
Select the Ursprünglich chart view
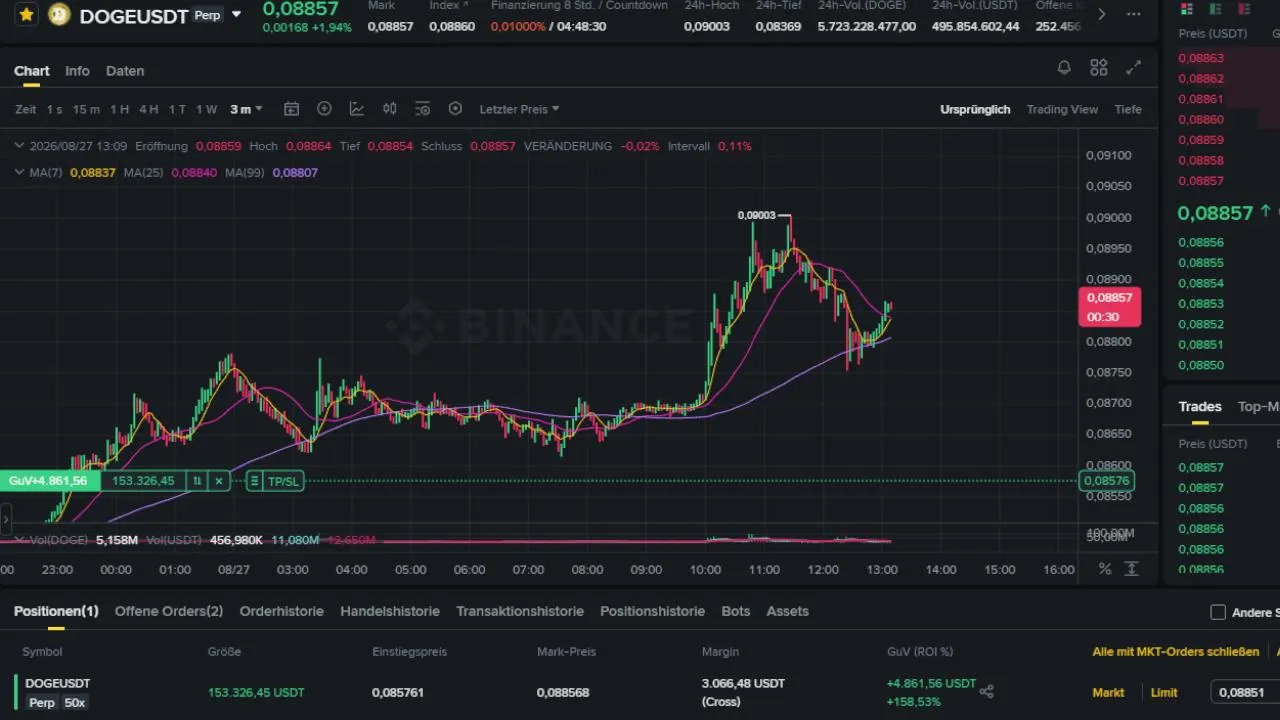pos(975,109)
